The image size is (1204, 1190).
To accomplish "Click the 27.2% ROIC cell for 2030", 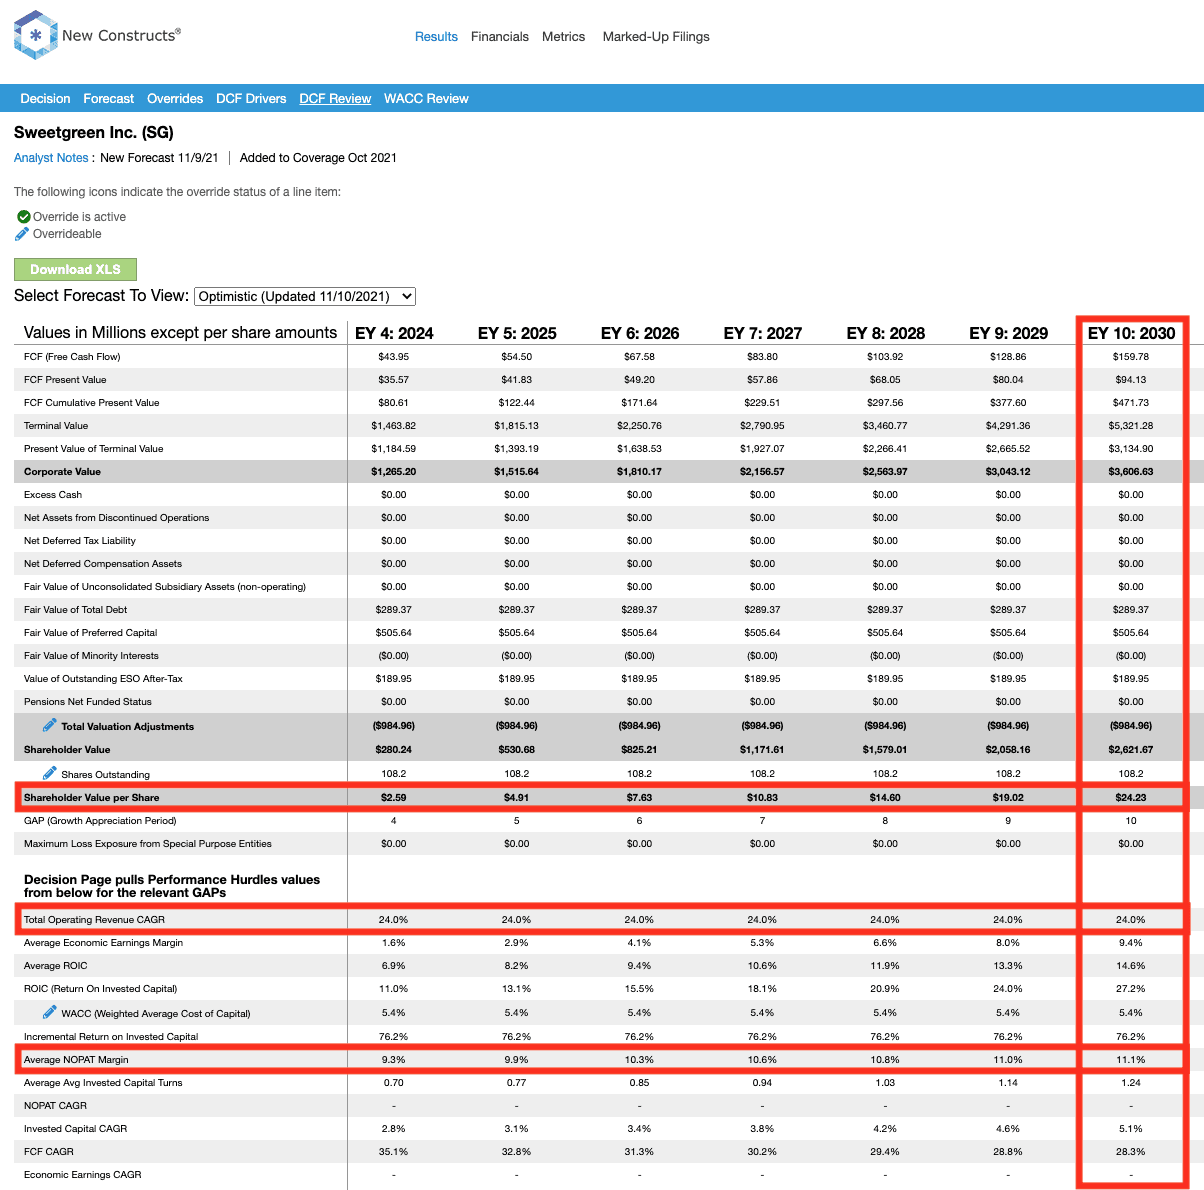I will tap(1131, 989).
